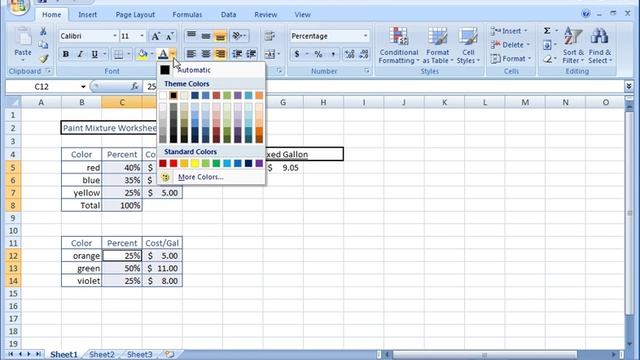Open the font size 11 dropdown

(x=142, y=36)
